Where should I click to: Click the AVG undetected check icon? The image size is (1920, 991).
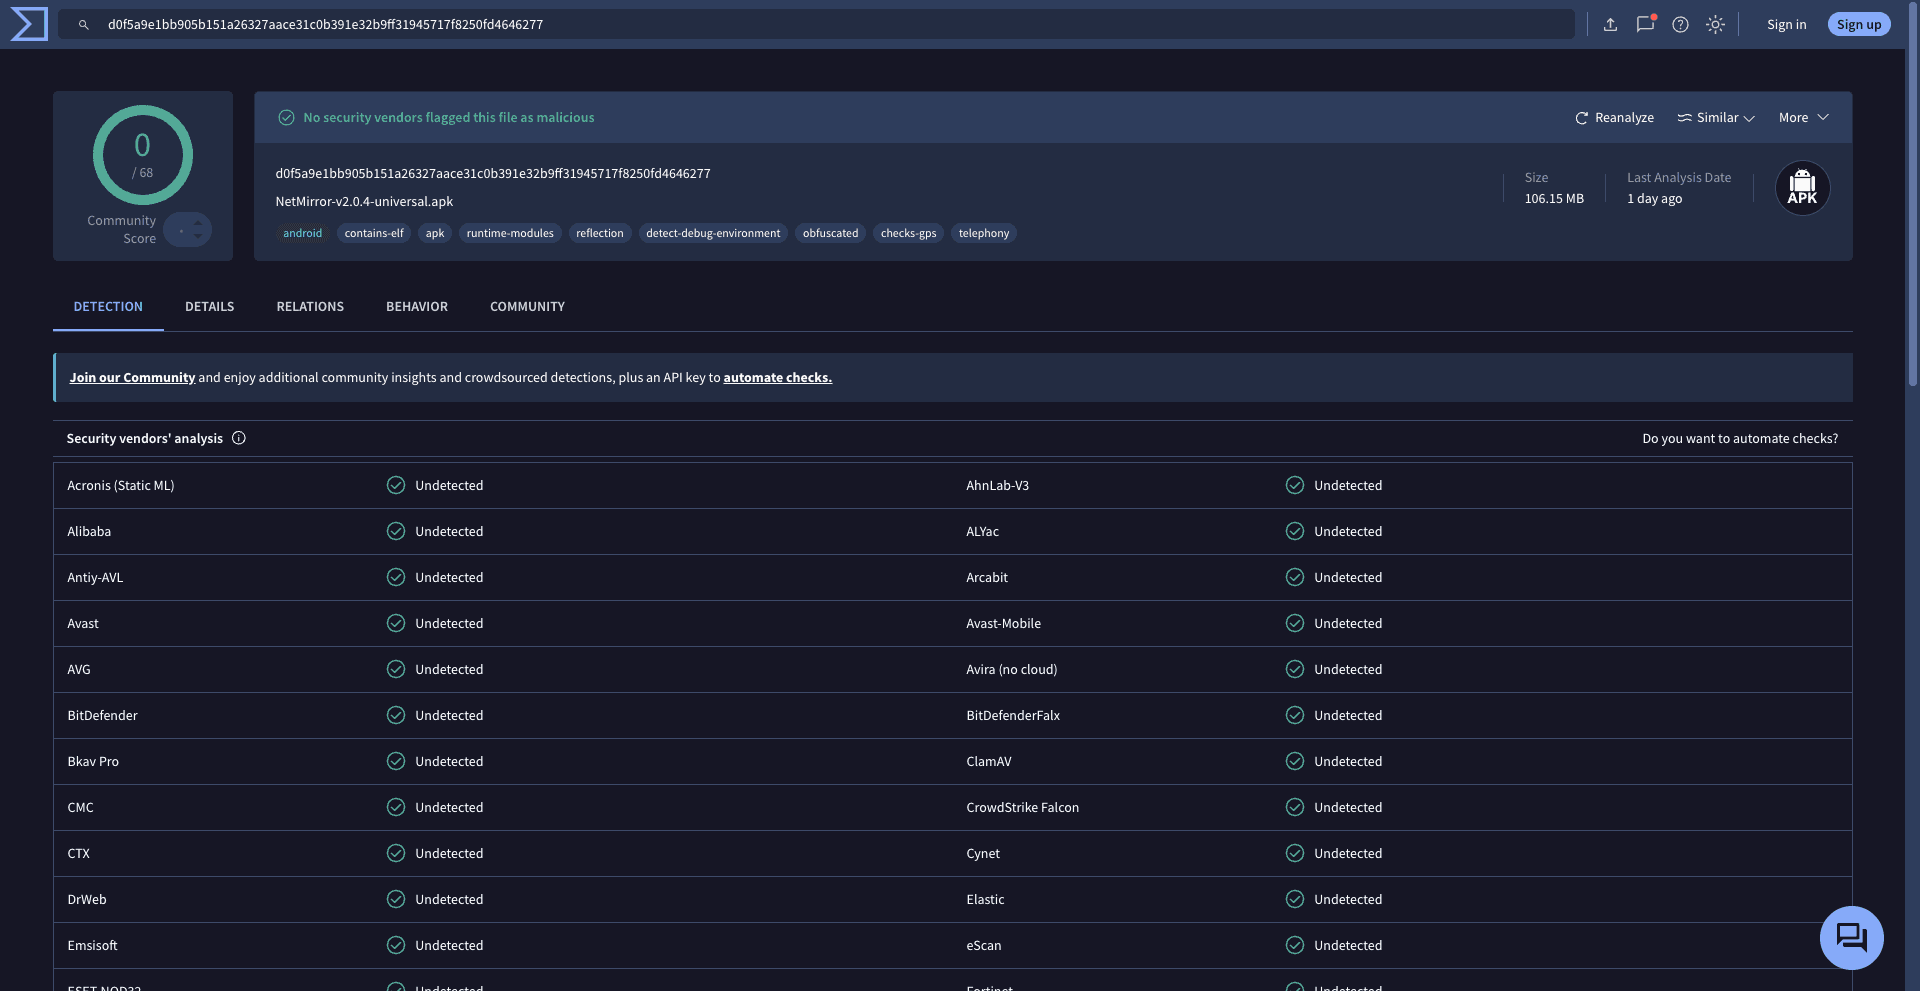point(396,669)
